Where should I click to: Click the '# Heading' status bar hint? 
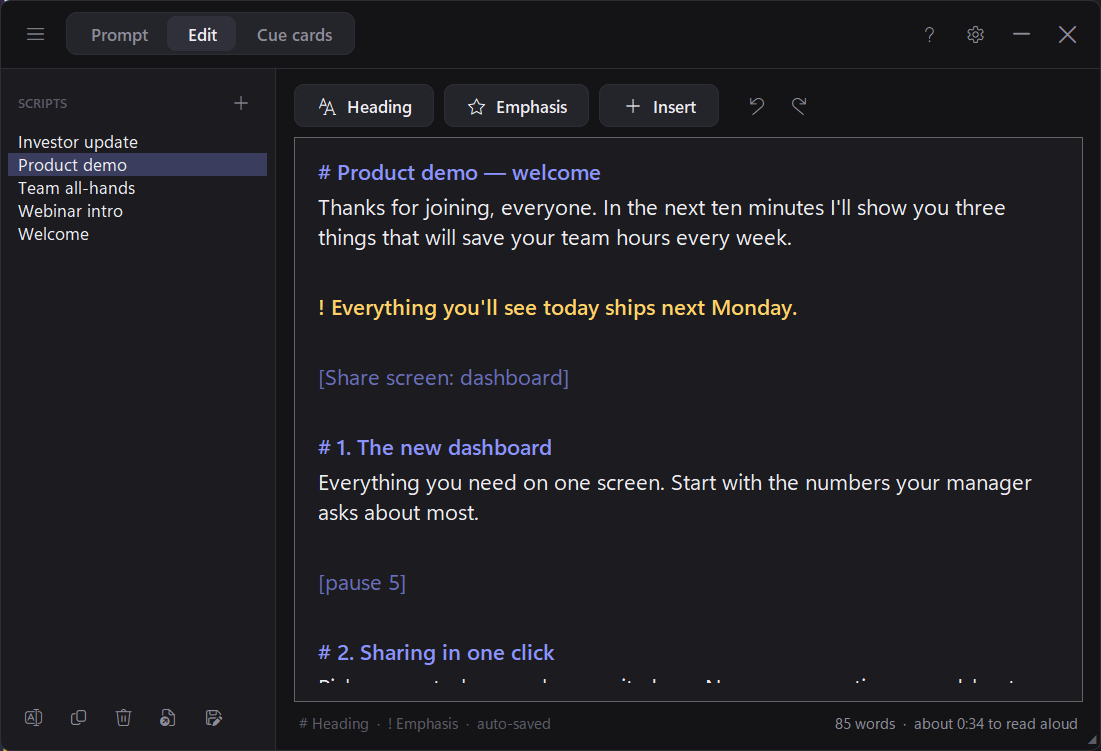[334, 724]
